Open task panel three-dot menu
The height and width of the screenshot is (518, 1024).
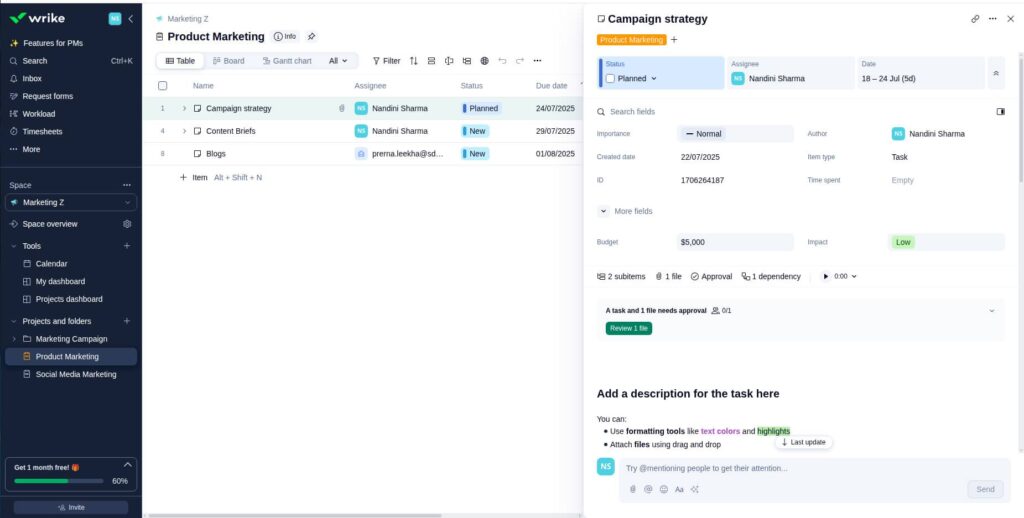point(993,19)
